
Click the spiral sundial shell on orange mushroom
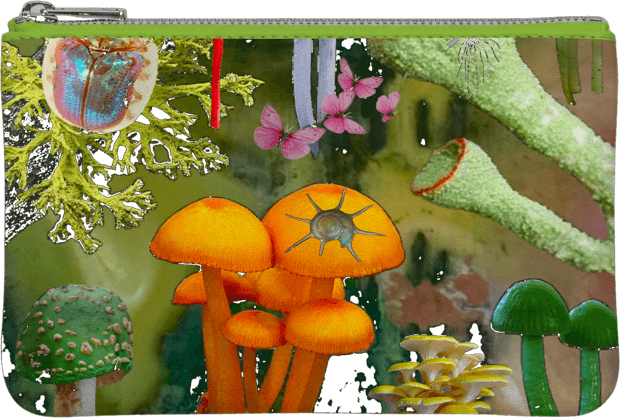coord(333,225)
